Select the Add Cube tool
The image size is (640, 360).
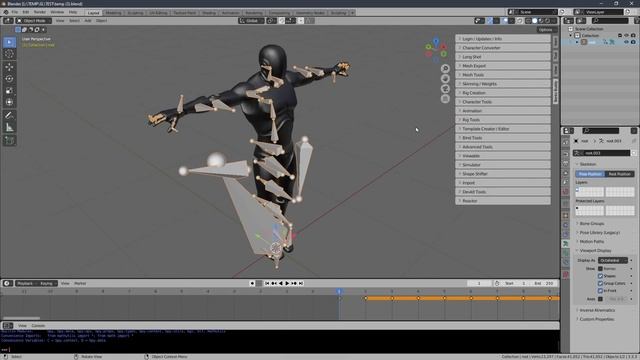[x=9, y=141]
